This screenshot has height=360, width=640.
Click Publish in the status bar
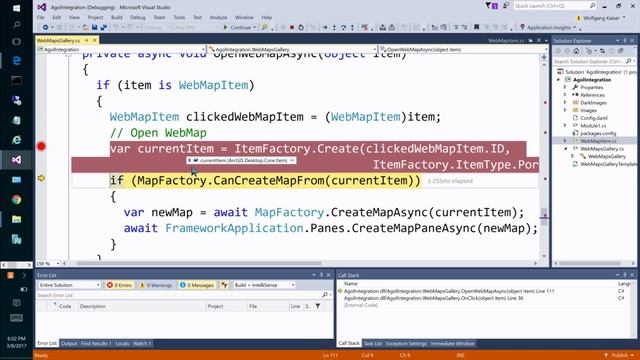[x=619, y=356]
